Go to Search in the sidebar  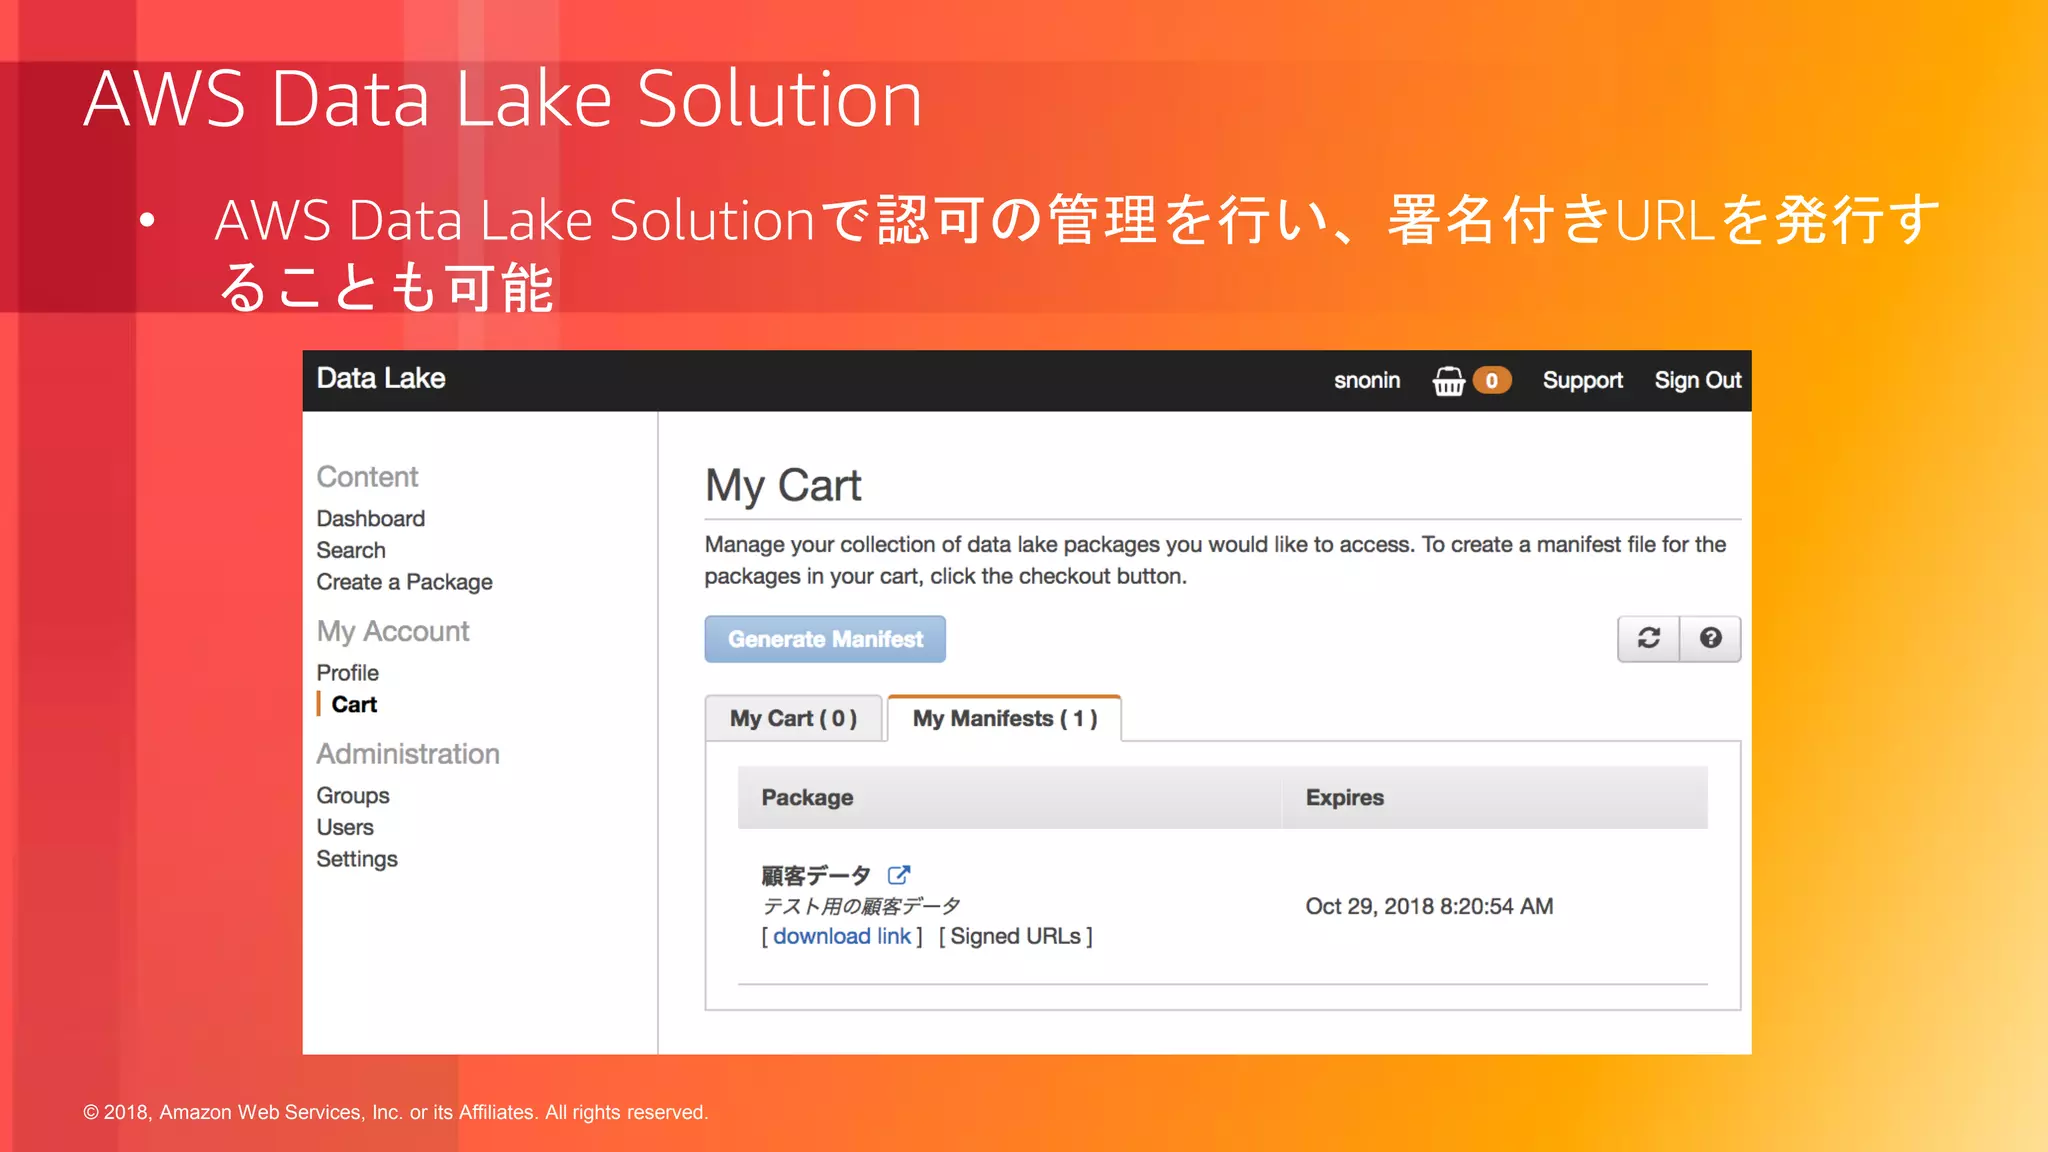pyautogui.click(x=351, y=550)
